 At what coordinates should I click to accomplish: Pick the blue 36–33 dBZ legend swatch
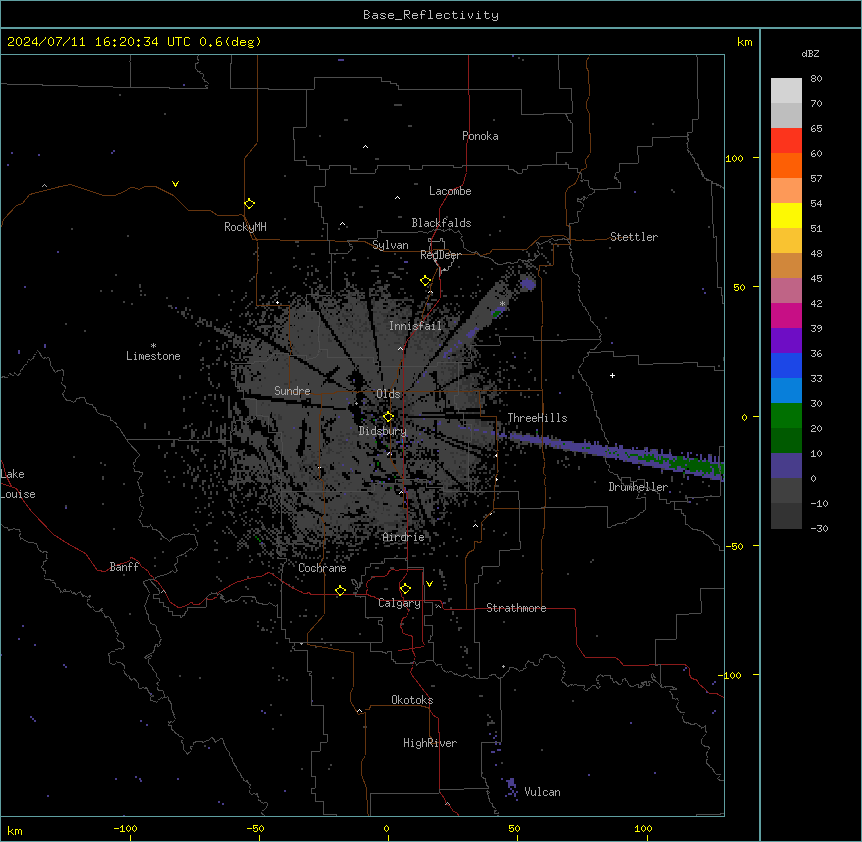(786, 365)
